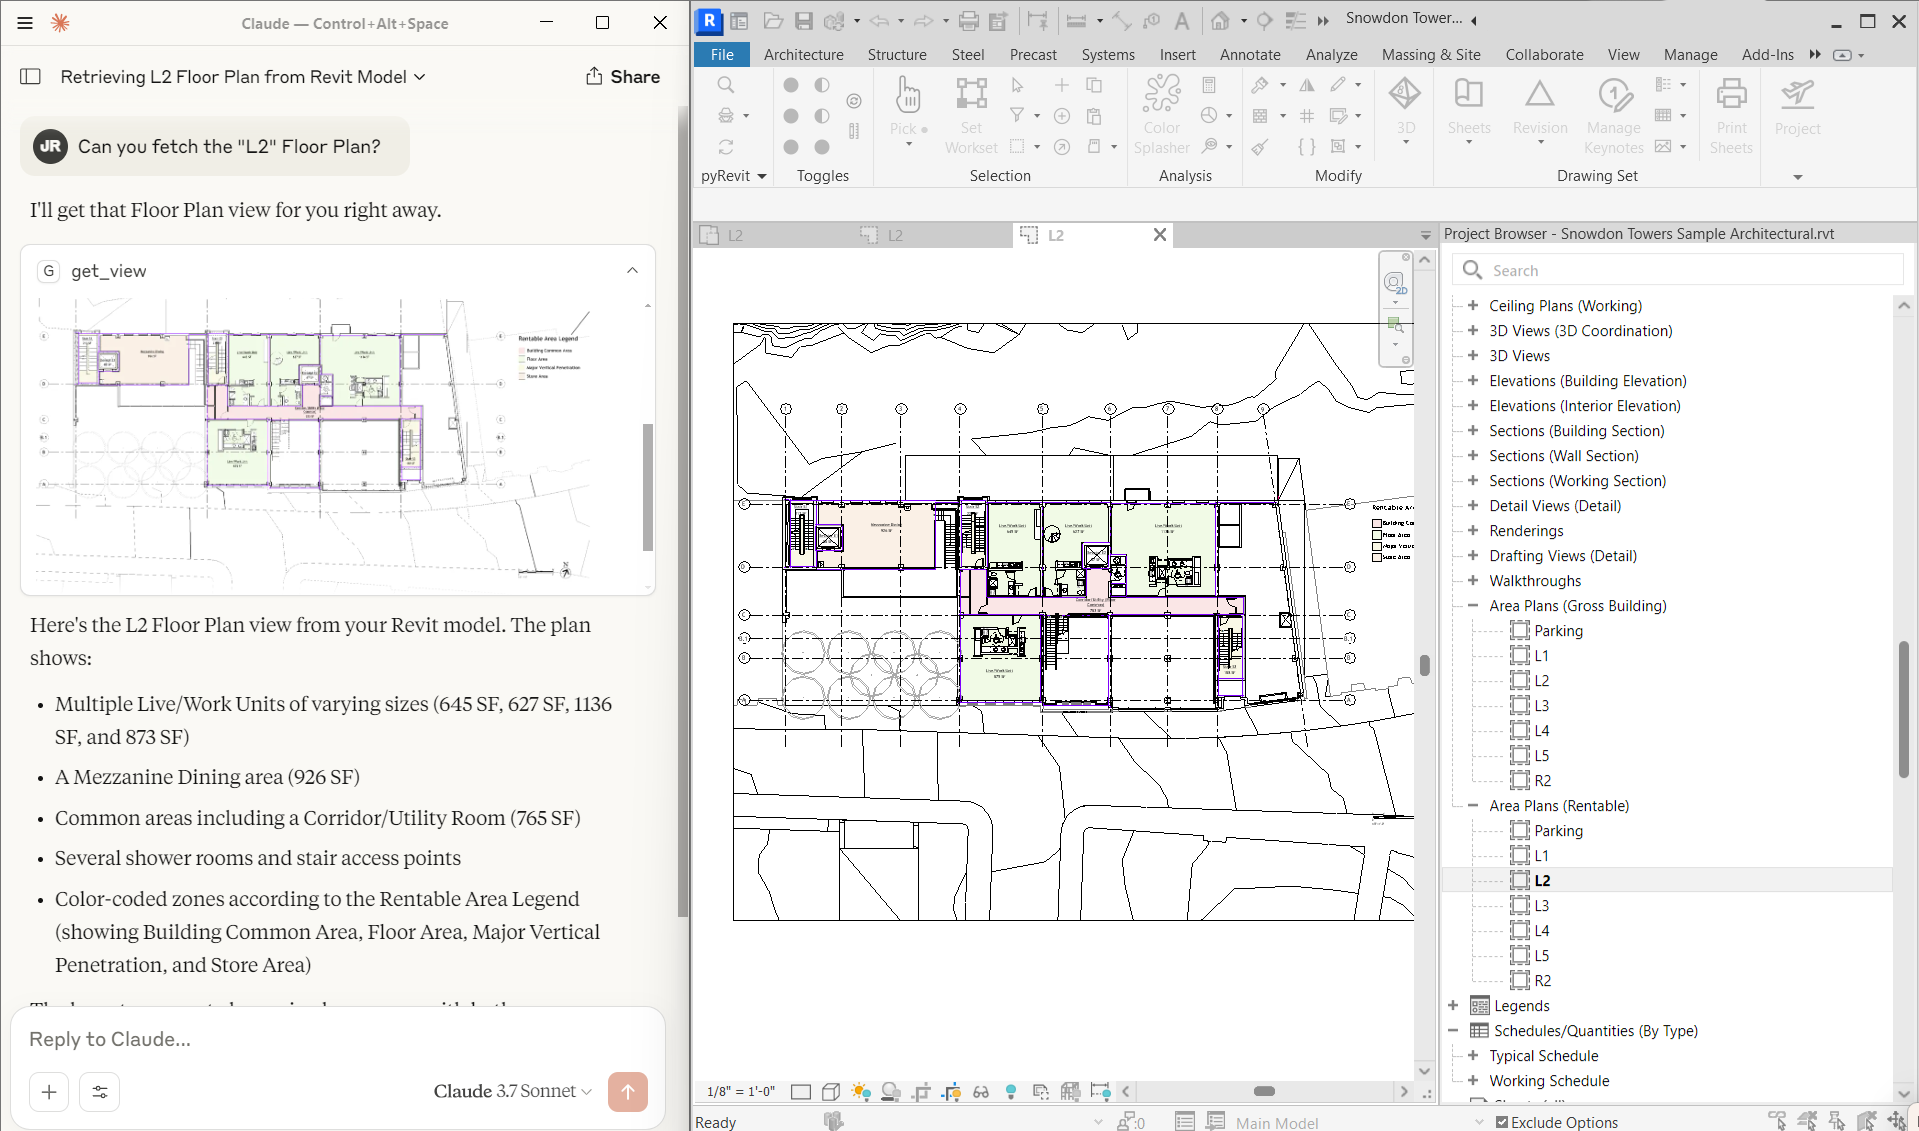Viewport: 1919px width, 1131px height.
Task: Expand Ceiling Plans (Working) tree node
Action: pyautogui.click(x=1473, y=306)
